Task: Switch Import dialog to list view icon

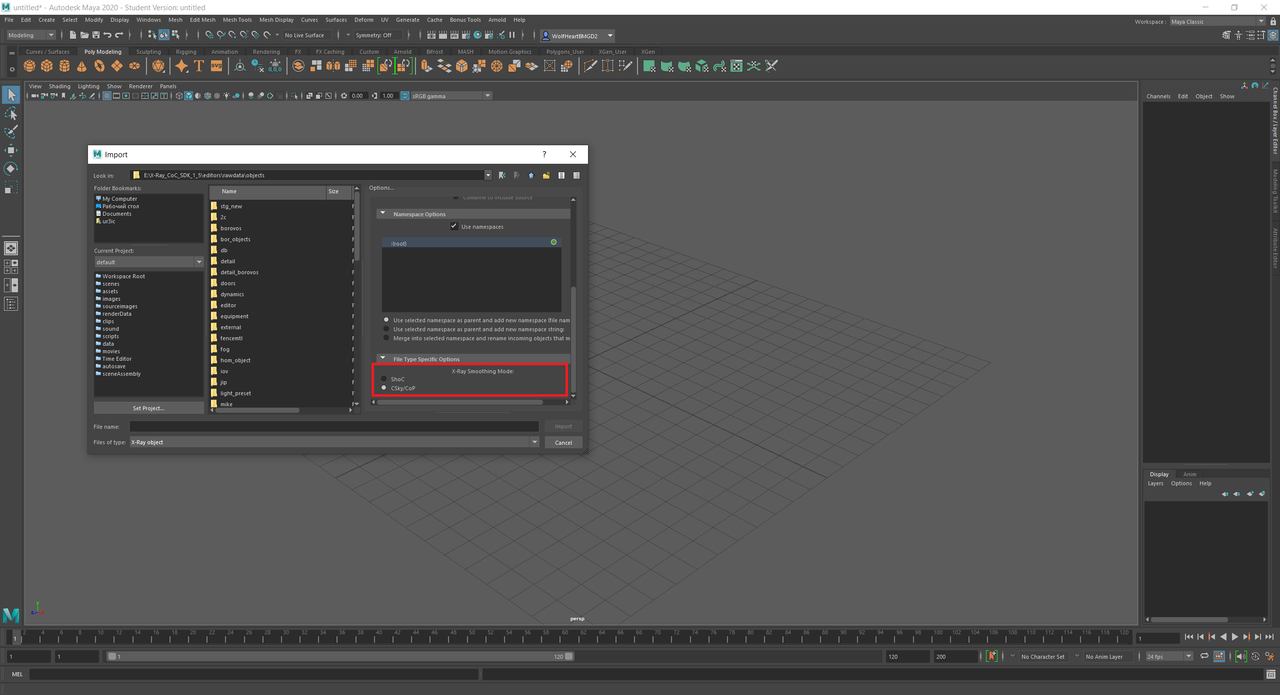Action: click(561, 175)
